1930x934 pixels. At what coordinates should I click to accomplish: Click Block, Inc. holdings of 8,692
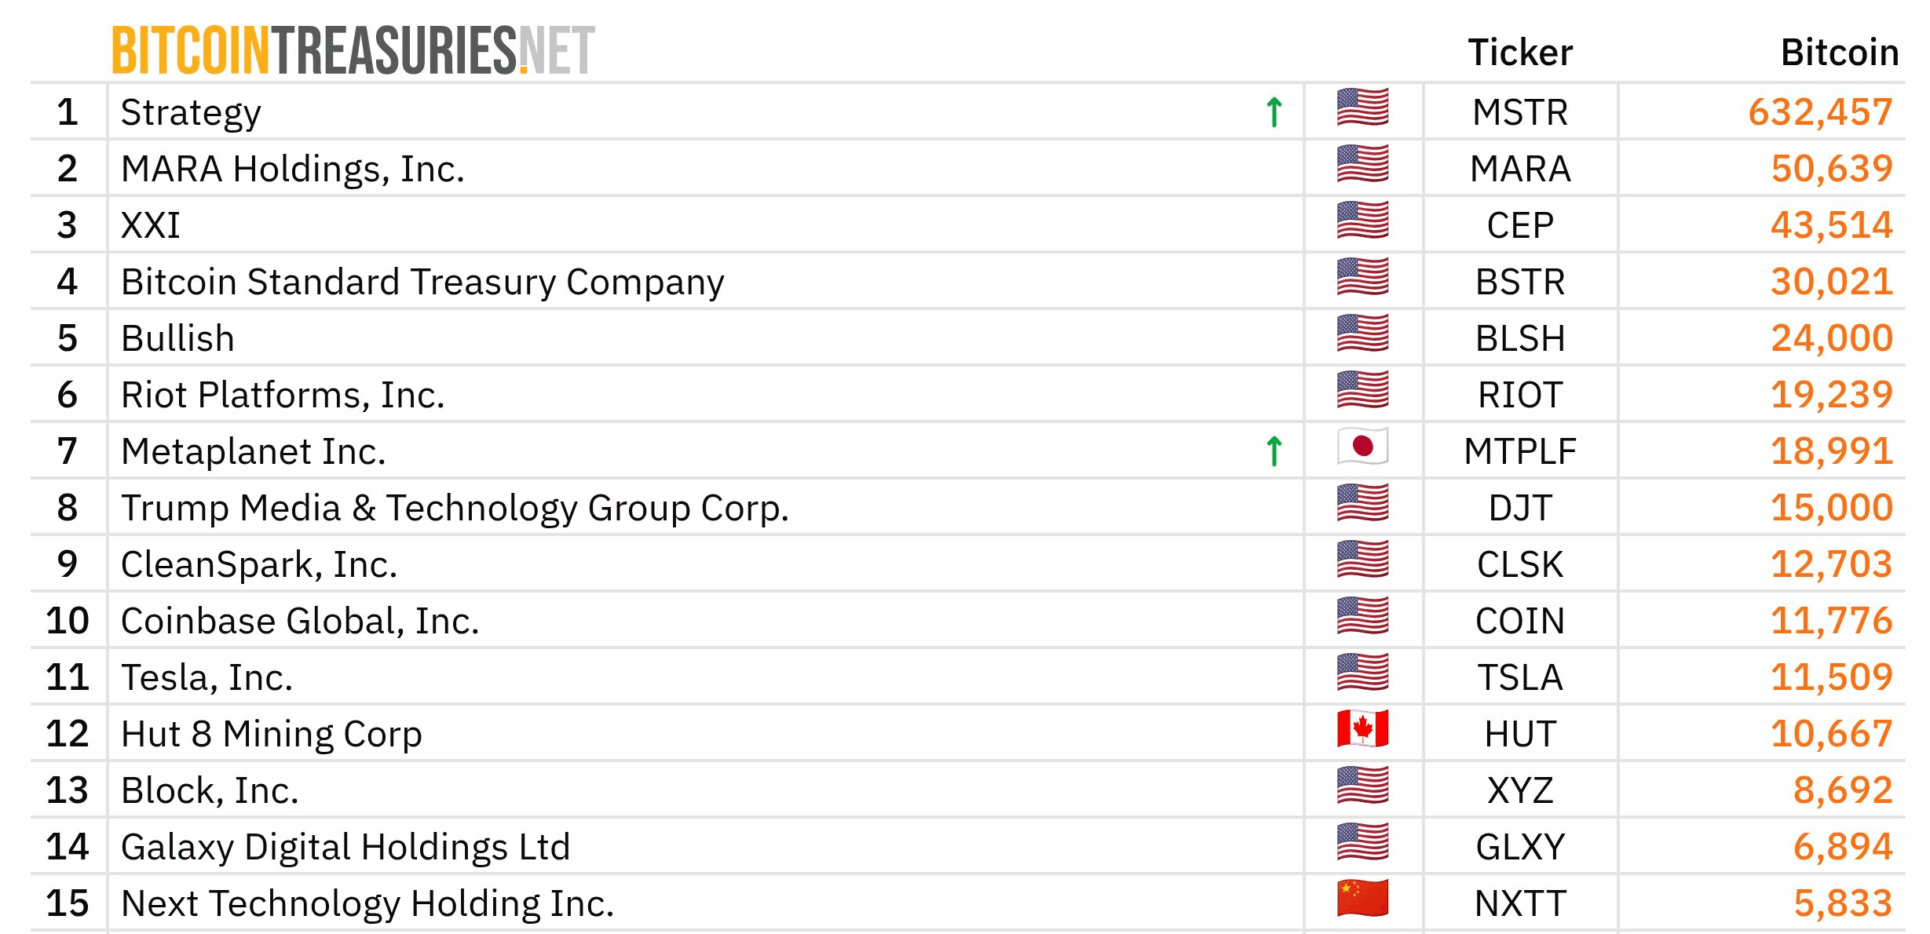(x=1842, y=790)
